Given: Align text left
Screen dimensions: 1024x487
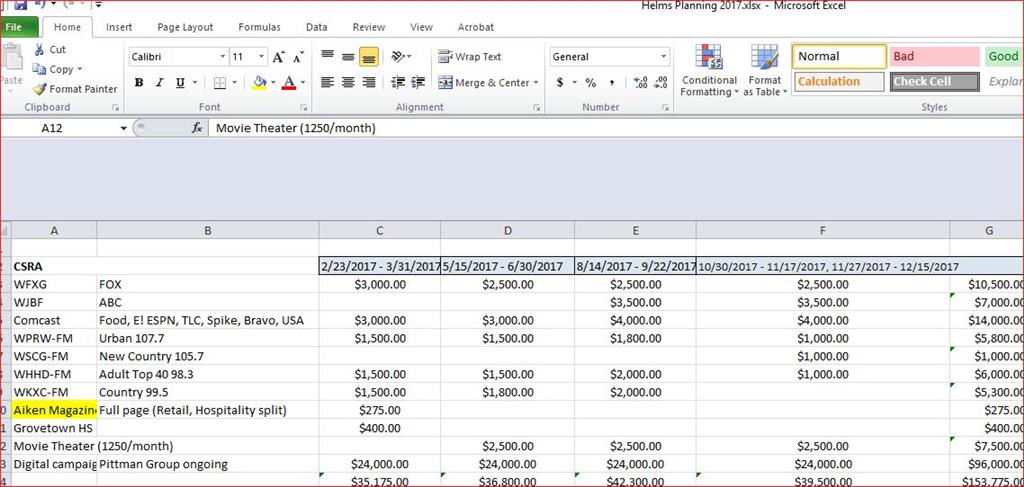Looking at the screenshot, I should point(328,82).
